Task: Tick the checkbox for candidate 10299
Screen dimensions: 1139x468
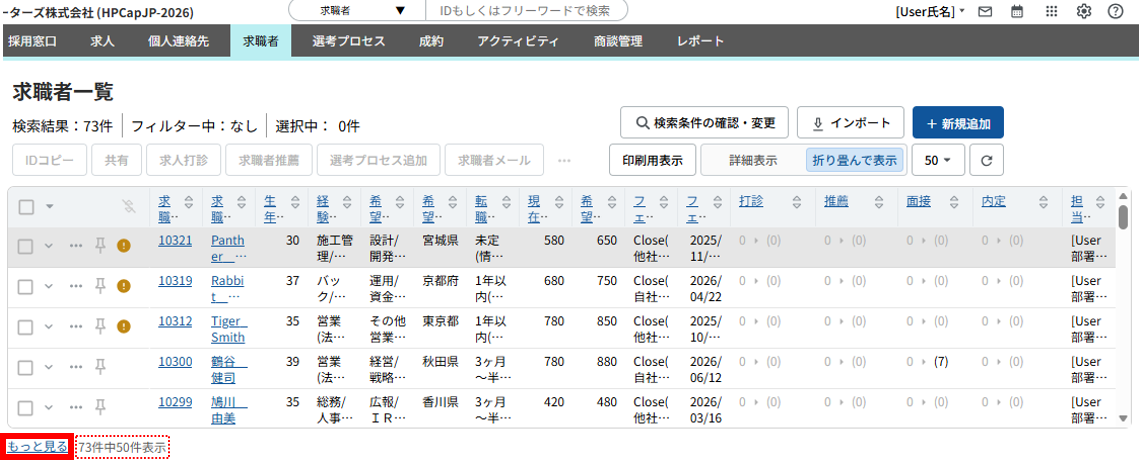Action: click(27, 407)
